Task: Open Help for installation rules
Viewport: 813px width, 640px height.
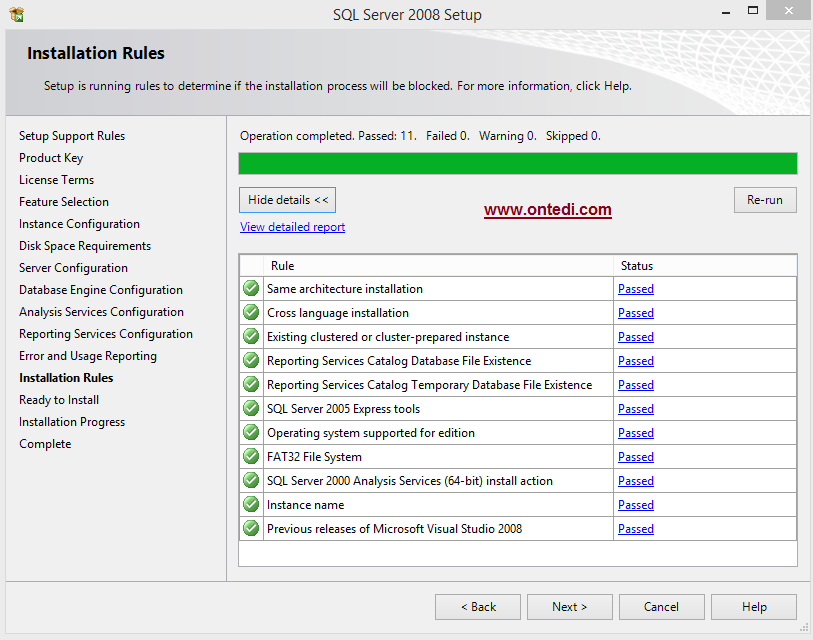Action: click(753, 607)
